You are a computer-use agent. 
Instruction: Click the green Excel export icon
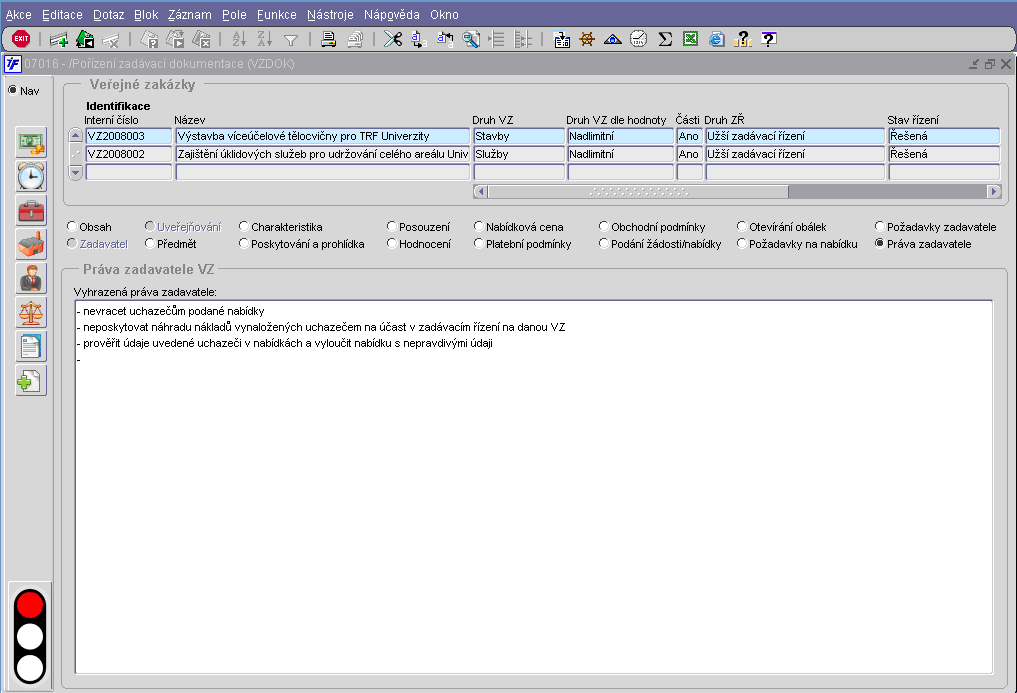tap(690, 39)
